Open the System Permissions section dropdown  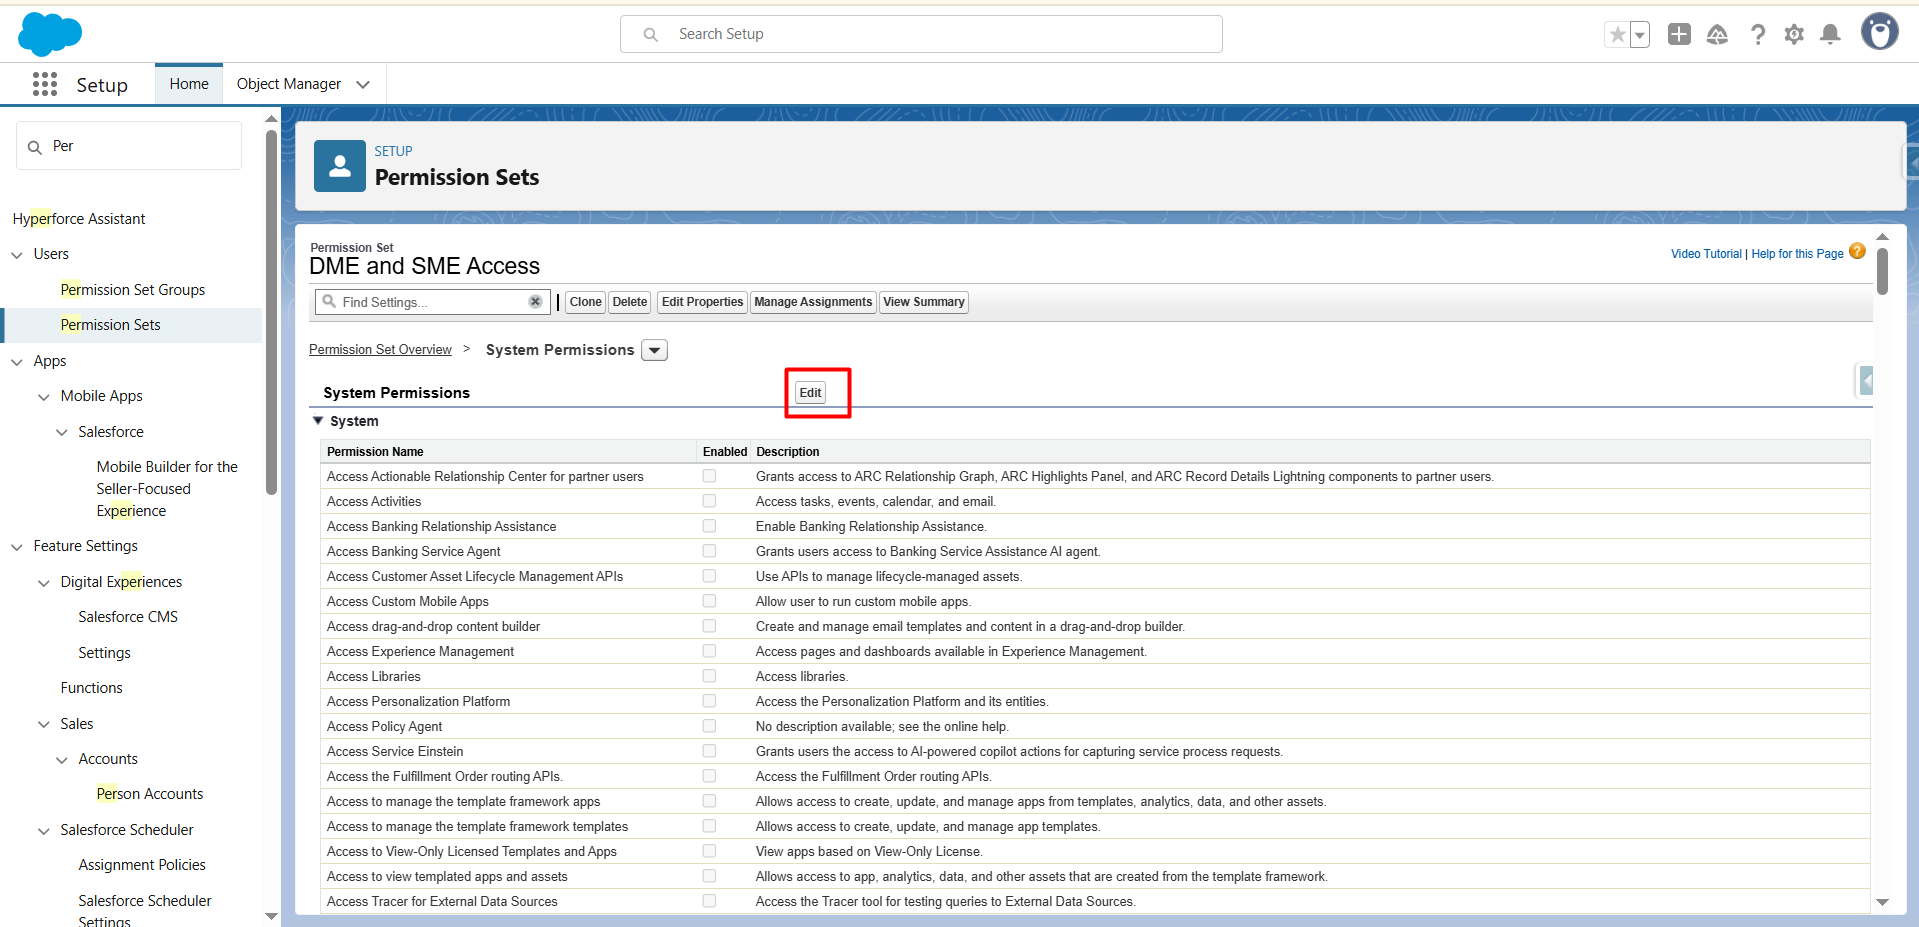click(654, 350)
